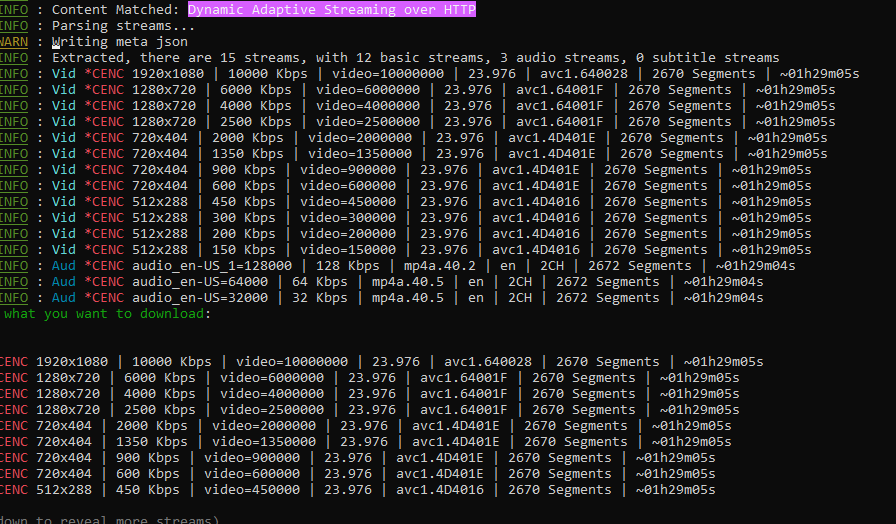Click 'video=2000000' in the INFO Vid log row
The height and width of the screenshot is (524, 896).
(360, 138)
